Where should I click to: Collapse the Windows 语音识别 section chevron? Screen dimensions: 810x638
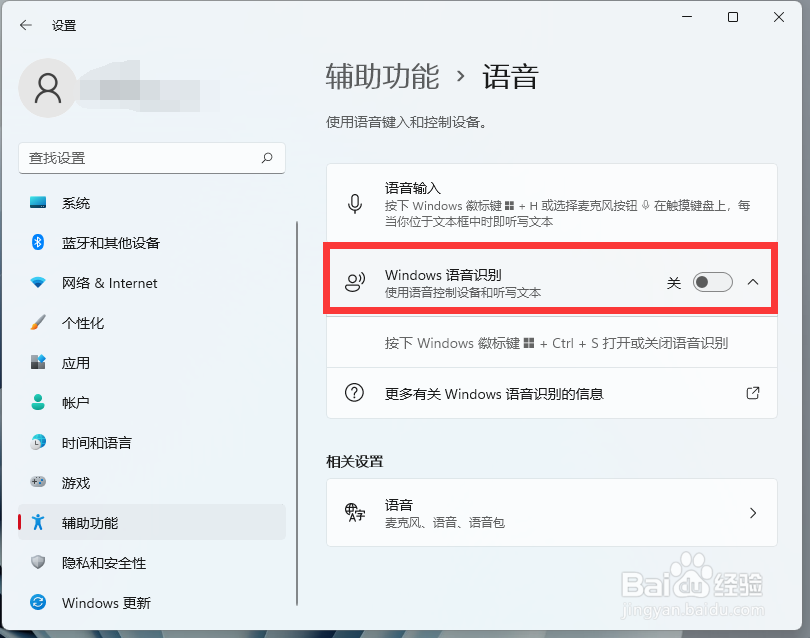click(x=753, y=282)
